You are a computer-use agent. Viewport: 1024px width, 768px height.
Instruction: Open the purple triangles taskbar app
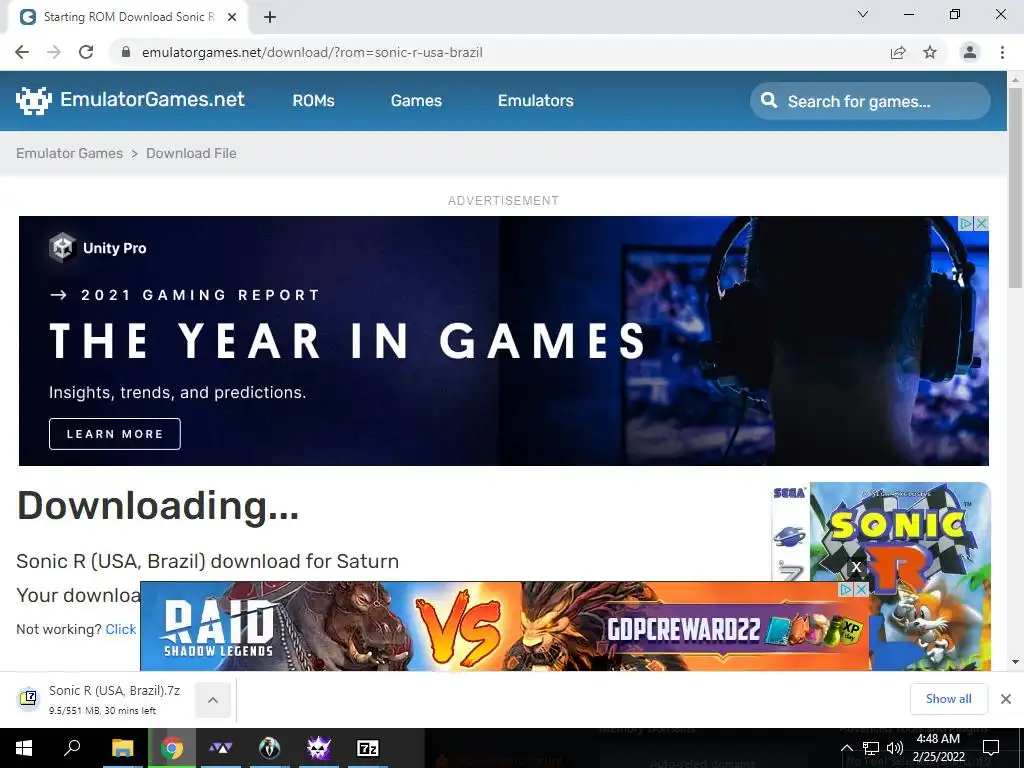221,748
